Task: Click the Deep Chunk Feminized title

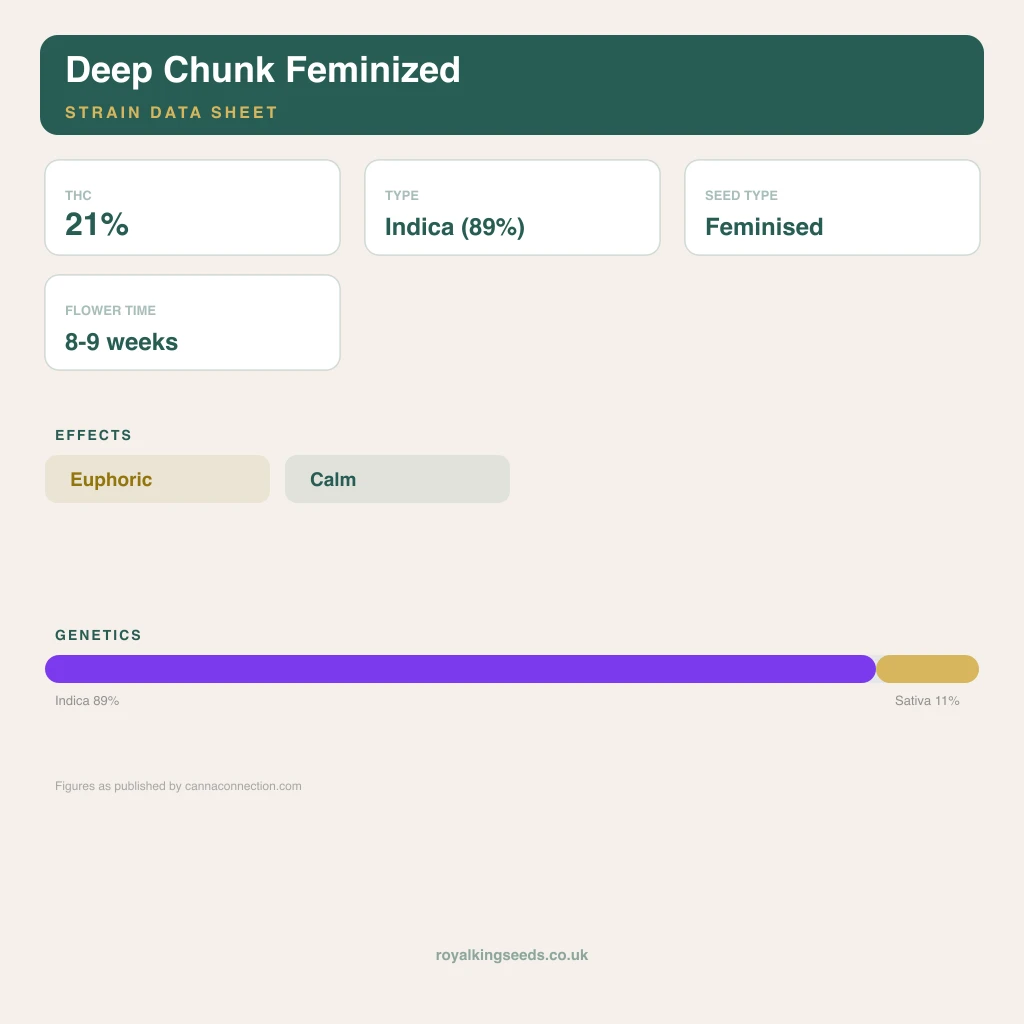Action: (x=263, y=71)
